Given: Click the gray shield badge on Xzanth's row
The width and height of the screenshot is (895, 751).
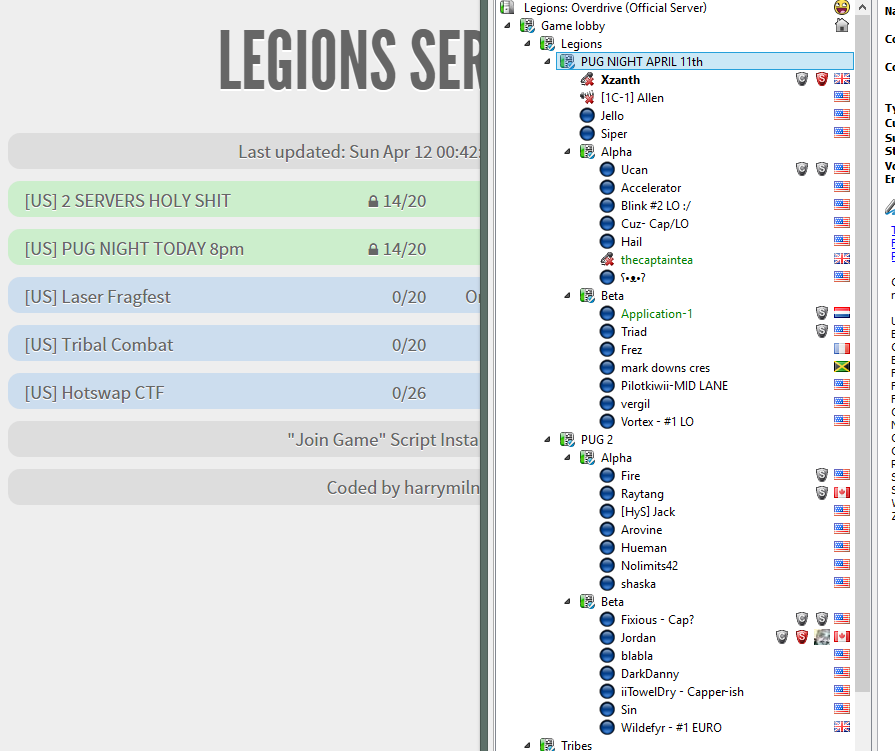Looking at the screenshot, I should click(x=802, y=79).
